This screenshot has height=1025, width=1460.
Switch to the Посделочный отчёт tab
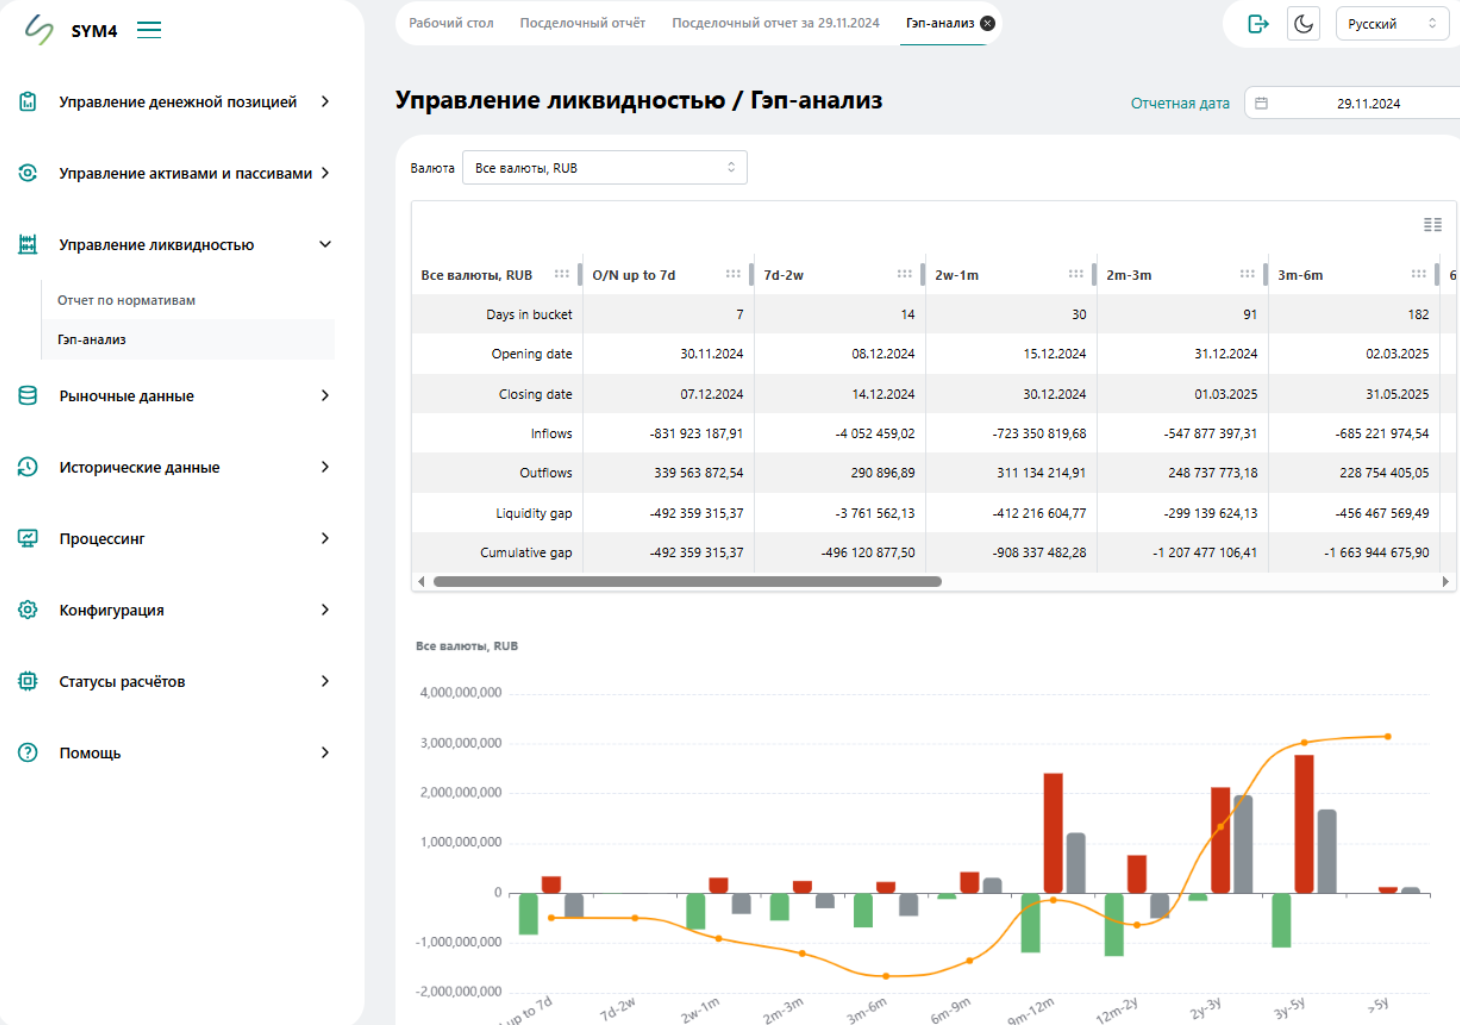click(582, 23)
